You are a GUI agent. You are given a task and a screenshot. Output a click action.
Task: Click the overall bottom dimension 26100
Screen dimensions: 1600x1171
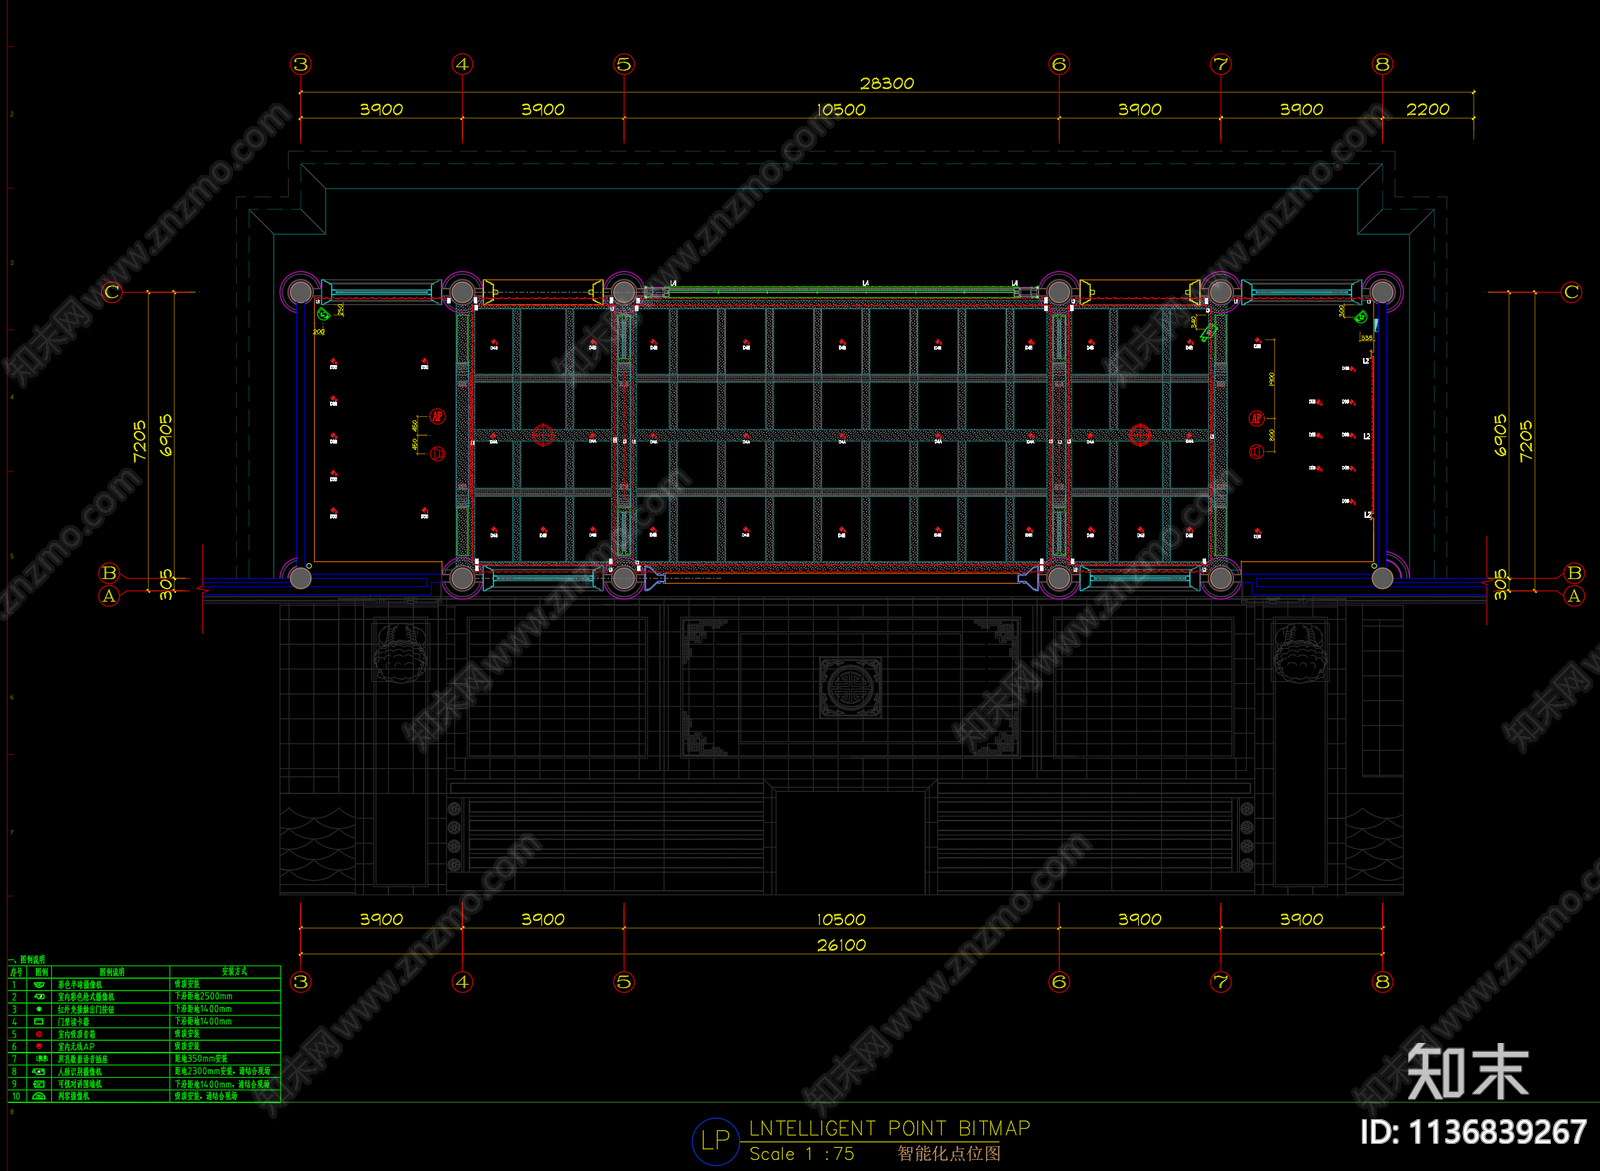coord(841,945)
